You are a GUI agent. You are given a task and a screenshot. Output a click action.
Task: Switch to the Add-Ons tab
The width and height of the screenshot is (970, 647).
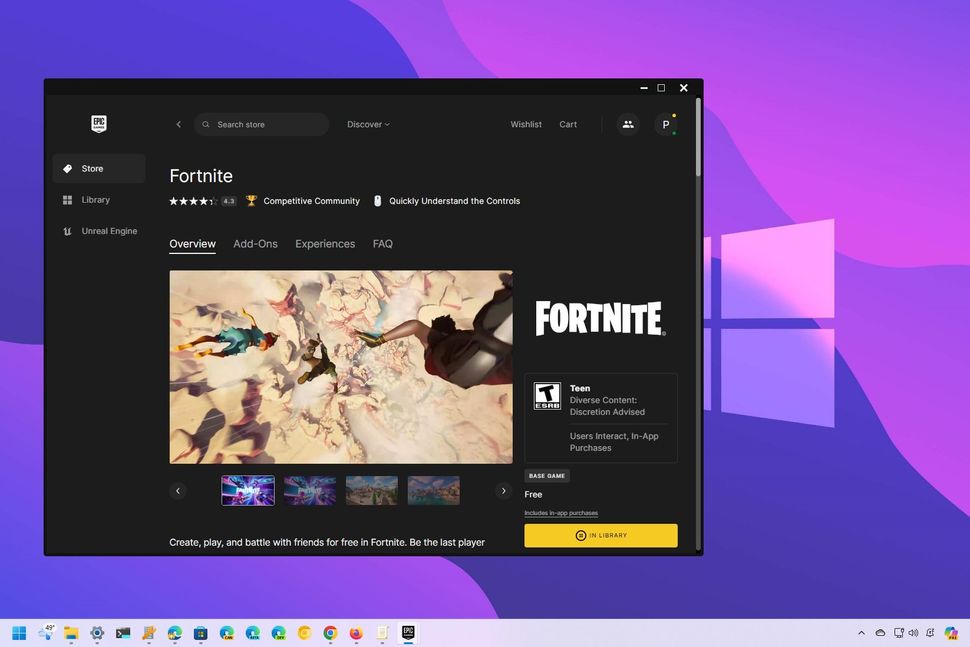coord(256,243)
